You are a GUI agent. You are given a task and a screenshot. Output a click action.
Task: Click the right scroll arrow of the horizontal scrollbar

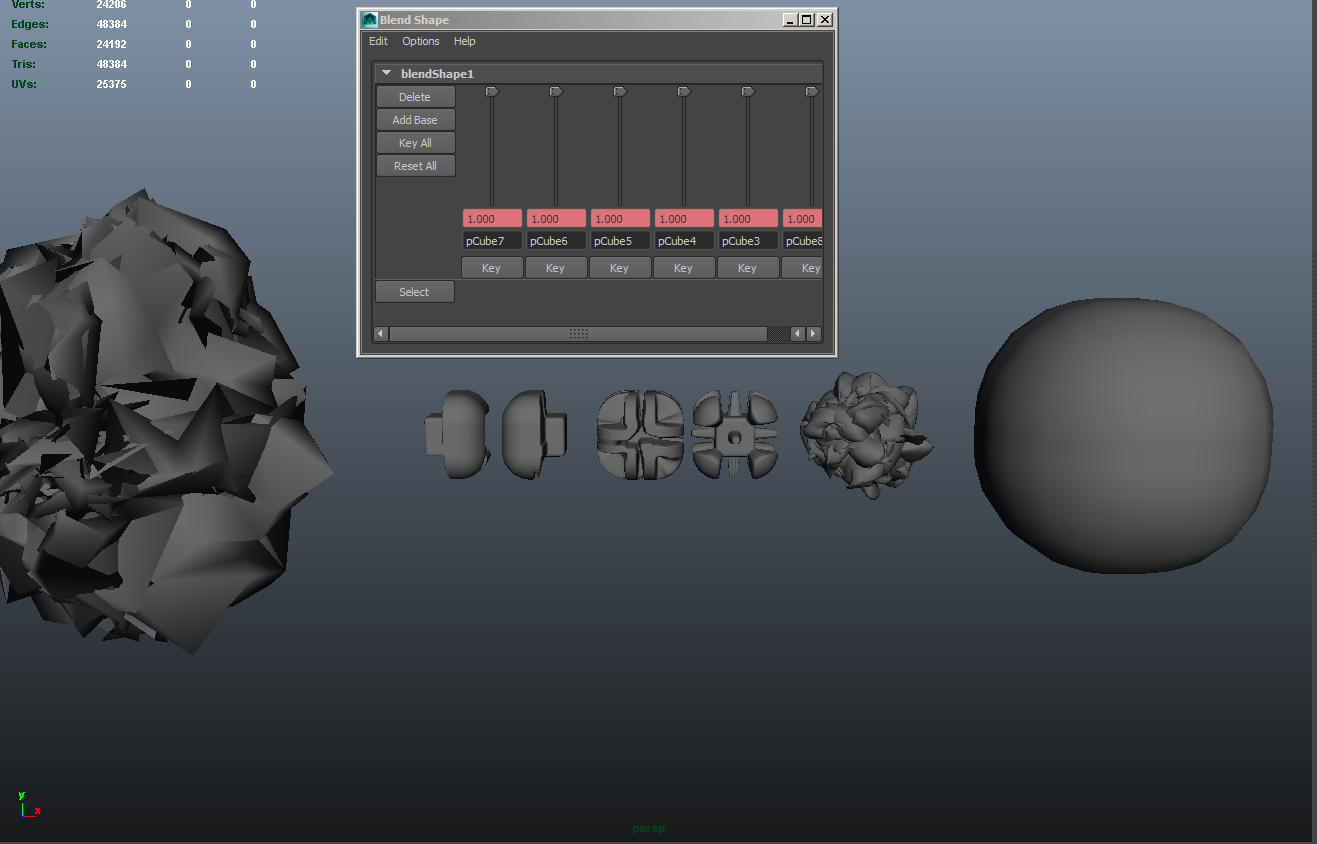tap(813, 333)
